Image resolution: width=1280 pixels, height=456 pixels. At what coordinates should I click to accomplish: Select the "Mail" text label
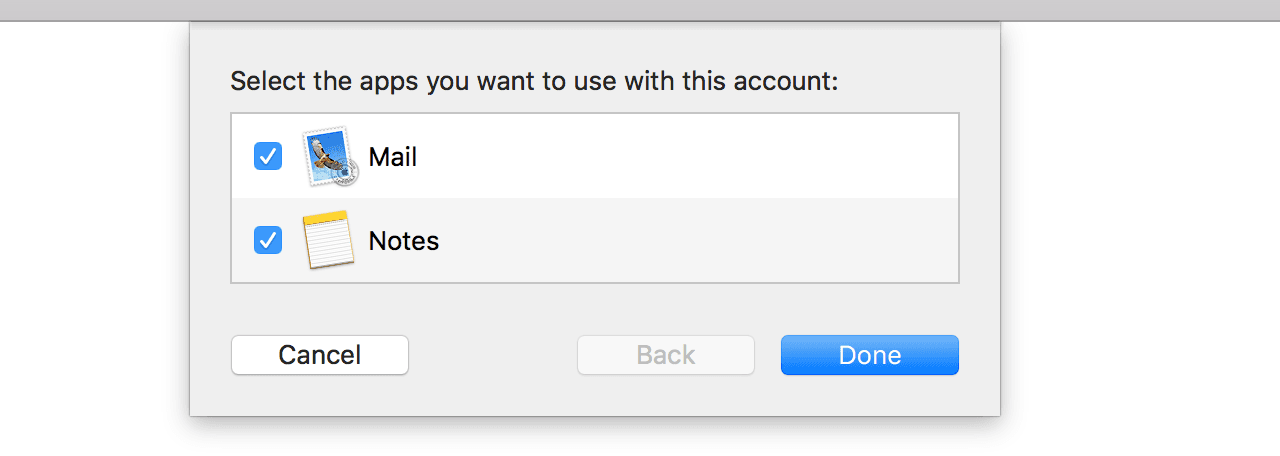393,157
